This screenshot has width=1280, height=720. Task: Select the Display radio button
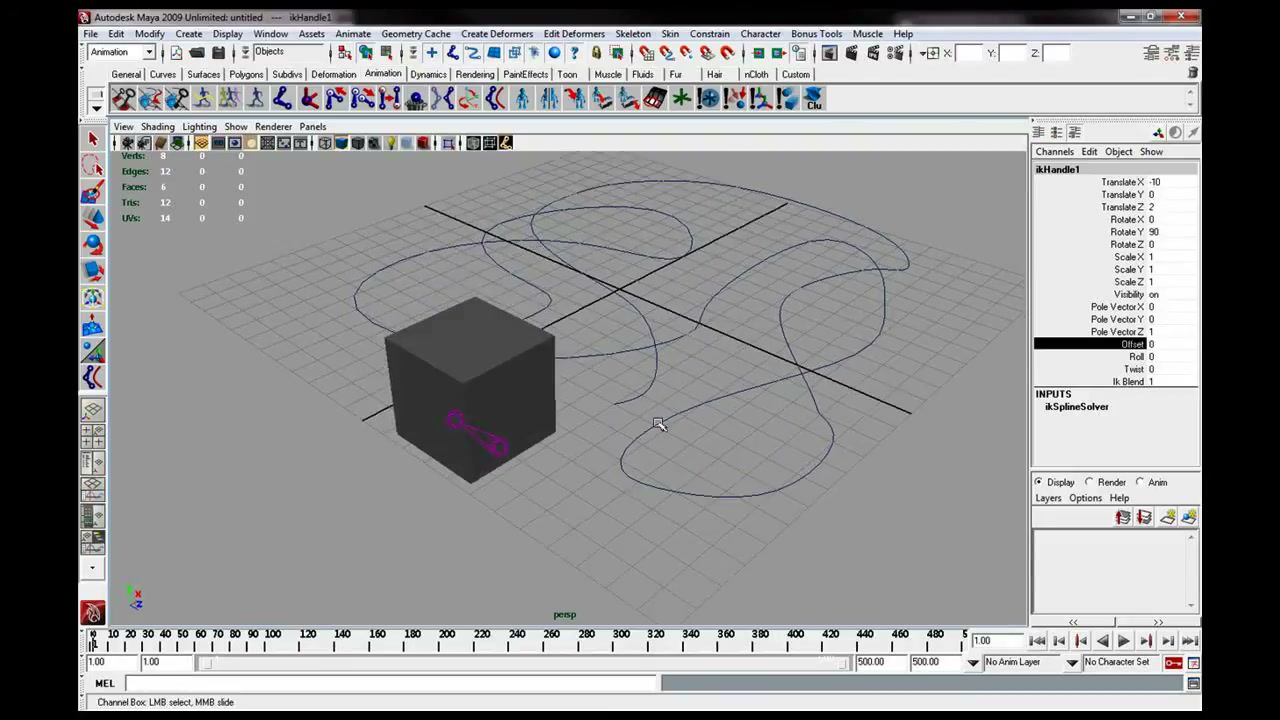[1038, 482]
